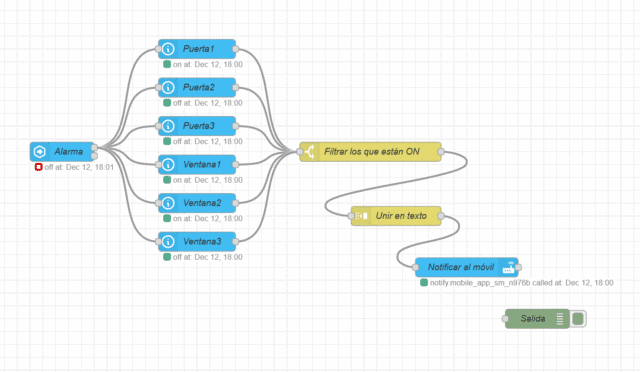Select the Filtrar los que están ON node
The width and height of the screenshot is (640, 372).
click(370, 152)
